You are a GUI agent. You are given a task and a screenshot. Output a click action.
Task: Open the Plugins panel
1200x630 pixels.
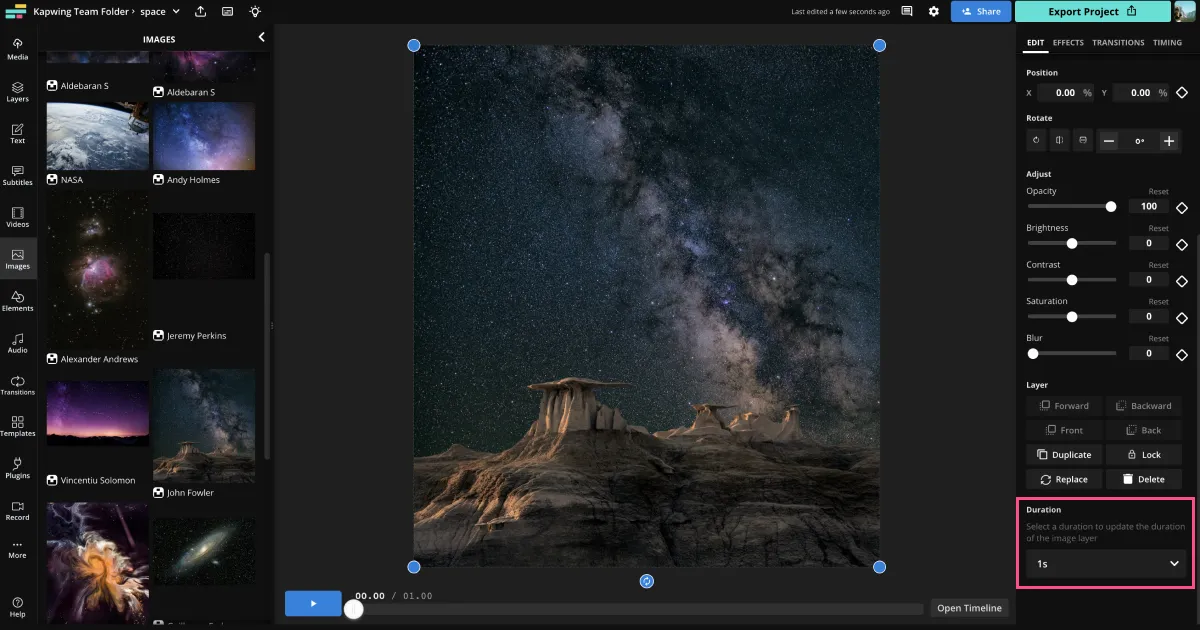[18, 467]
